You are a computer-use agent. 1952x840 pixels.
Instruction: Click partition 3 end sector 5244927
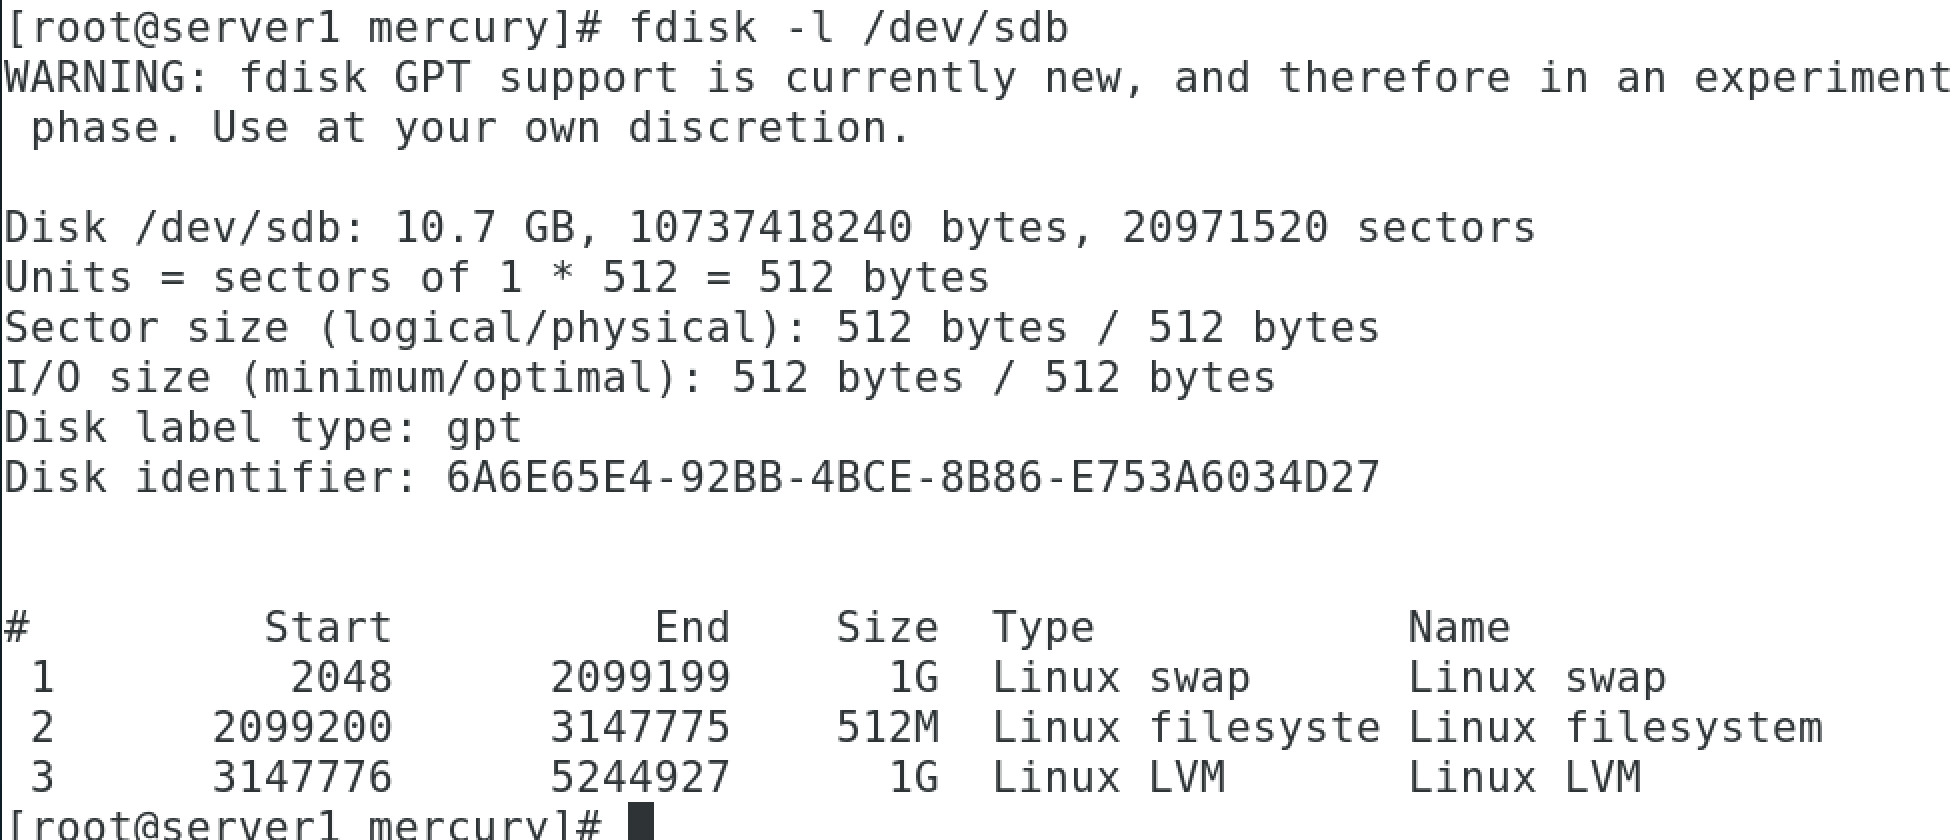pyautogui.click(x=640, y=777)
